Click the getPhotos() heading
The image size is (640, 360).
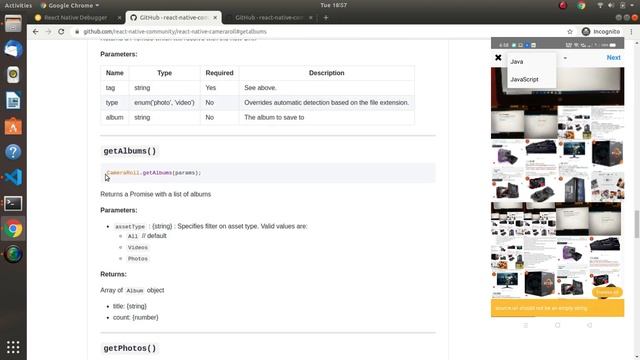pyautogui.click(x=129, y=348)
